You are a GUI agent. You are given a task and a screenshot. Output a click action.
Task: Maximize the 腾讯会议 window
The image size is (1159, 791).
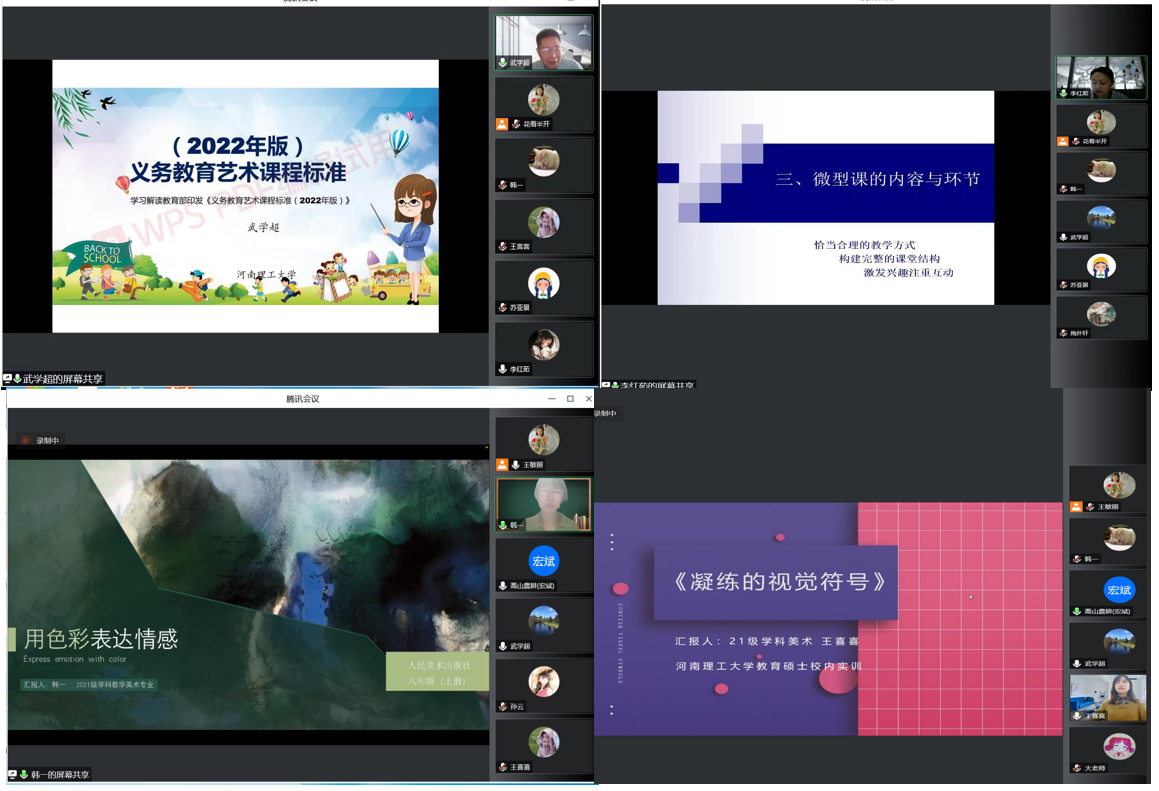pos(570,399)
